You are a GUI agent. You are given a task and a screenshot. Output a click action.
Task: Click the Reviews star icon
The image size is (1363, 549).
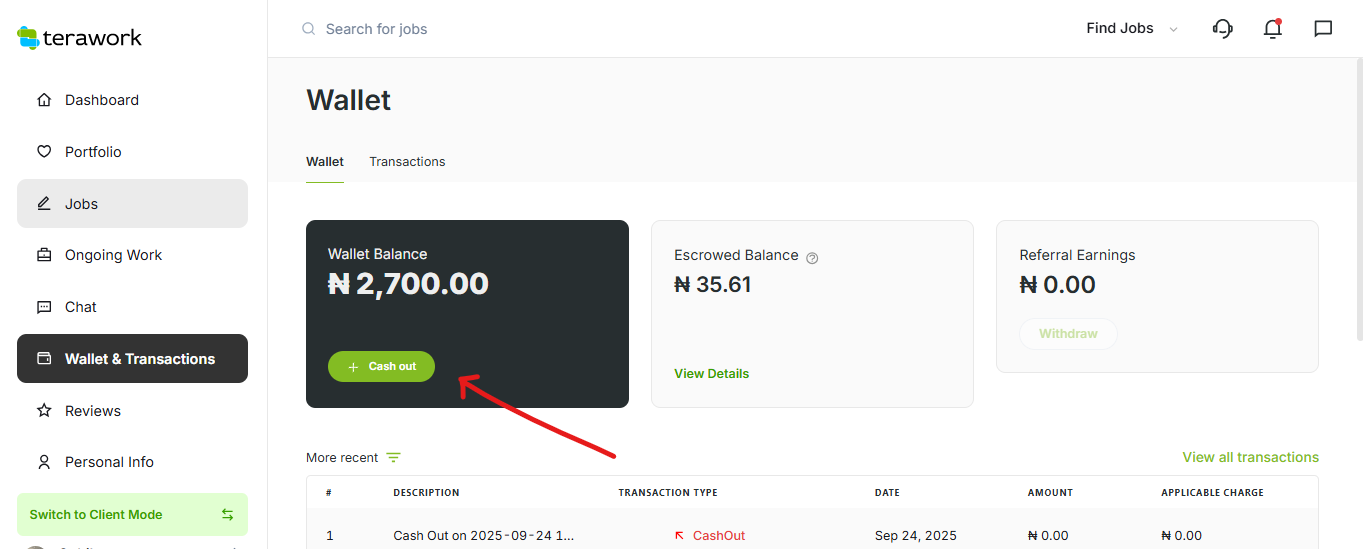pos(44,411)
